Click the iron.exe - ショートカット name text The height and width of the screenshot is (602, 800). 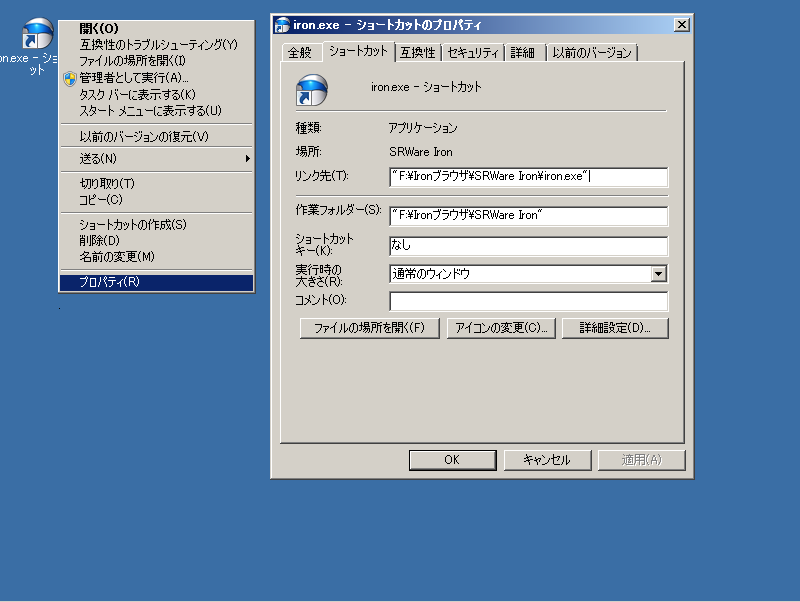426,87
